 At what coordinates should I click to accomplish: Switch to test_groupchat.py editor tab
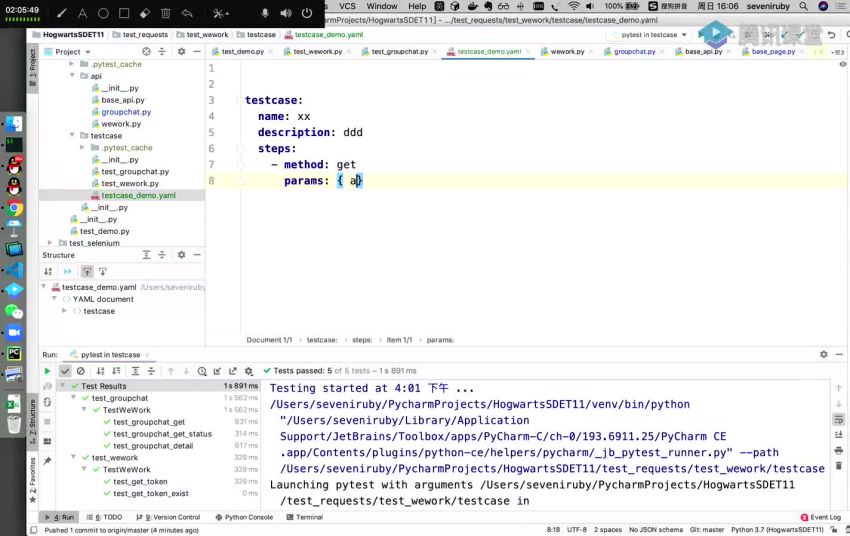tap(400, 51)
